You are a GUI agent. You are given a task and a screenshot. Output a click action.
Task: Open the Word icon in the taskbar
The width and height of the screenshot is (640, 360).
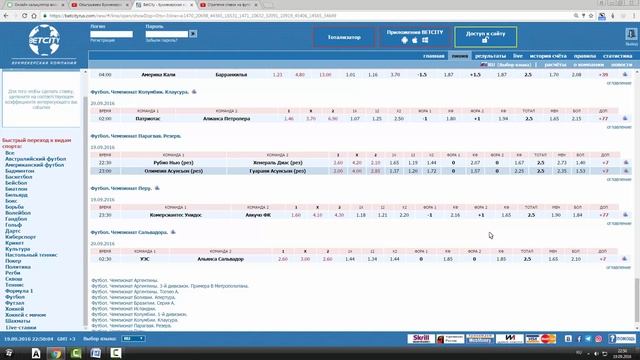point(96,353)
